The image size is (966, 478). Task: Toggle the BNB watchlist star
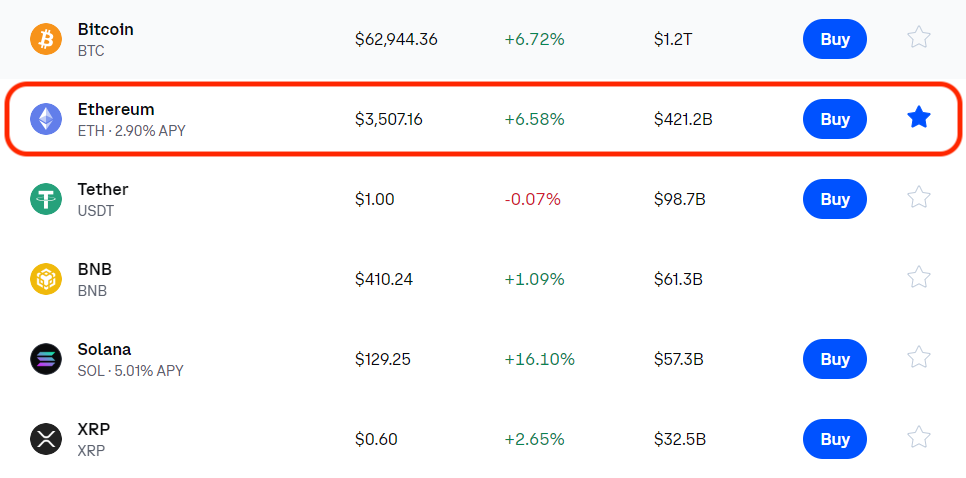pos(918,277)
